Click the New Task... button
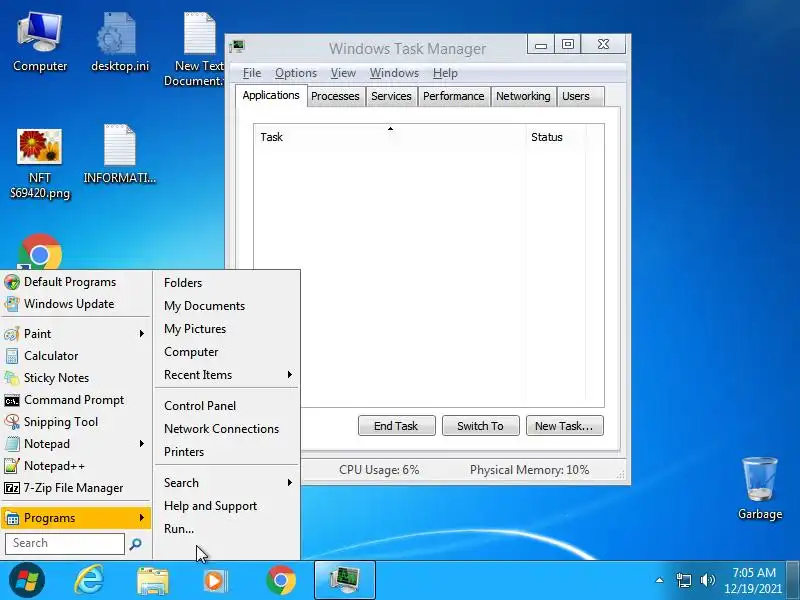Image resolution: width=800 pixels, height=600 pixels. point(564,426)
